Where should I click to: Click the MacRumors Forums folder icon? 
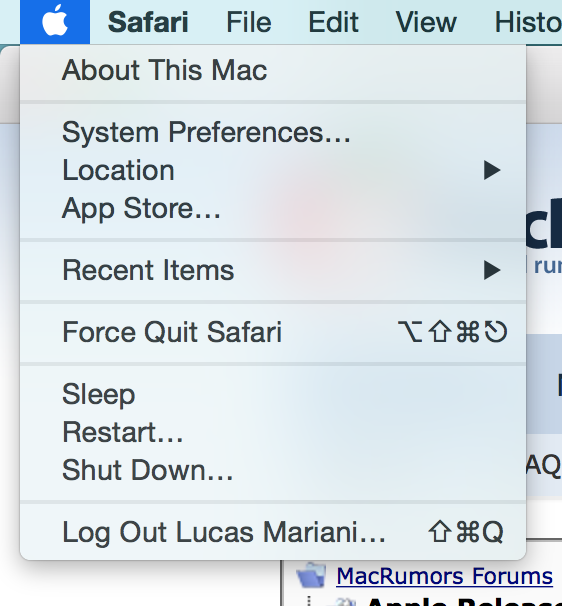[x=312, y=575]
